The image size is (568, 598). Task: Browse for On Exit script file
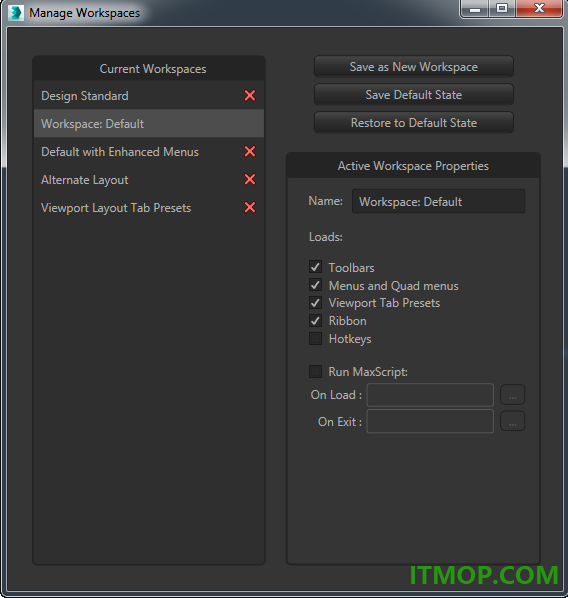point(513,421)
